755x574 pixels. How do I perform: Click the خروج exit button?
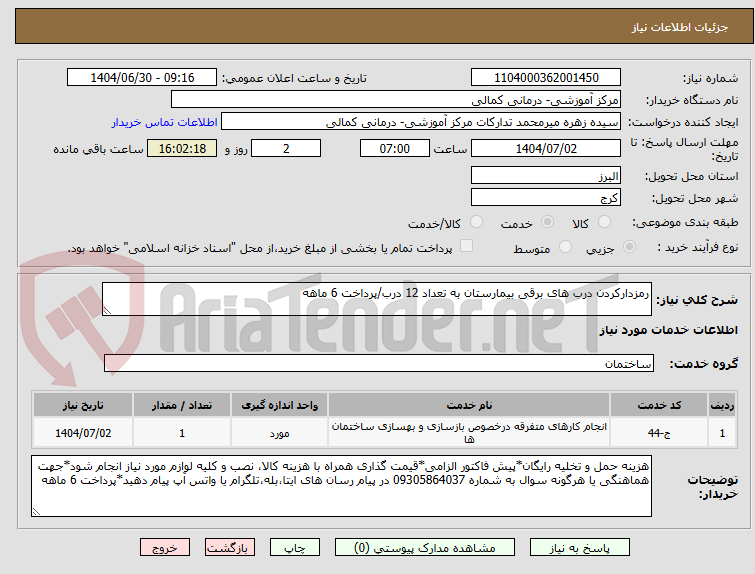point(165,548)
